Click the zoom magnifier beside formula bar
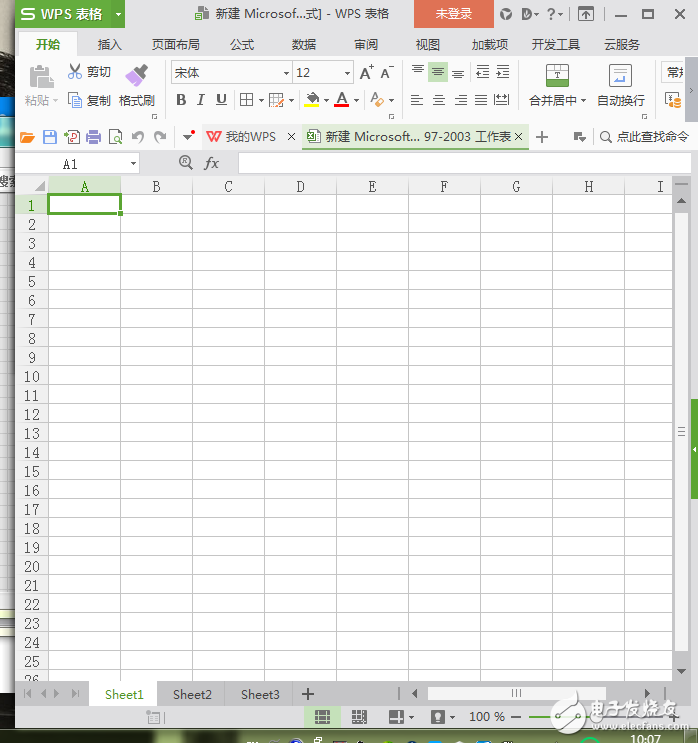The height and width of the screenshot is (743, 698). [186, 163]
